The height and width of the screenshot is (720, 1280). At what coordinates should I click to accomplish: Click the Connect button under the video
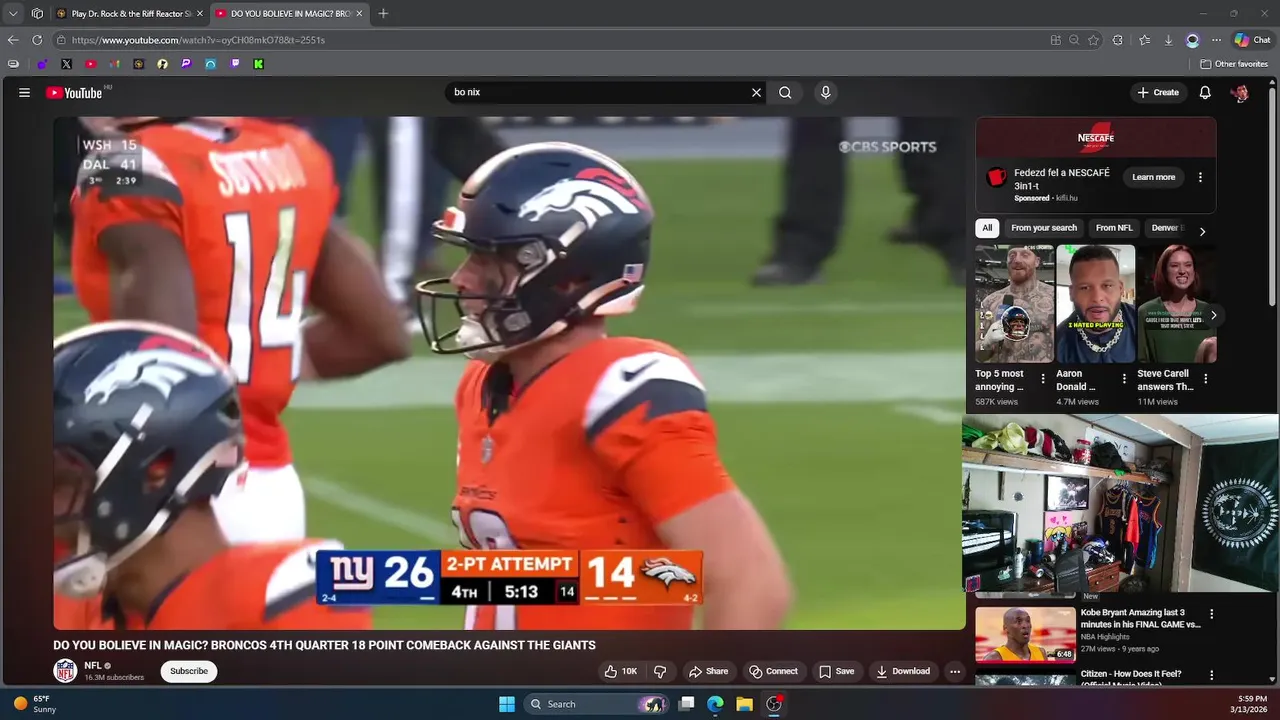click(773, 671)
